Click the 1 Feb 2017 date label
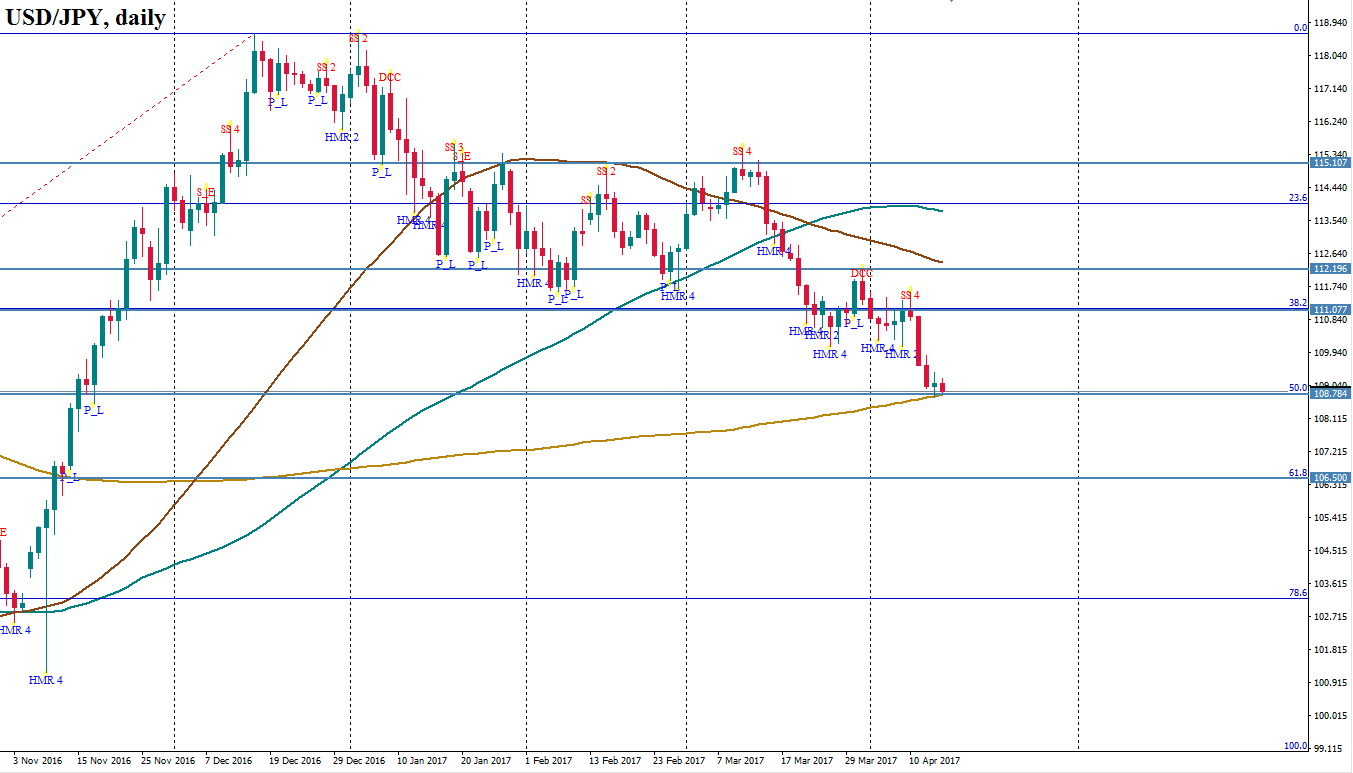This screenshot has height=773, width=1353. 548,761
